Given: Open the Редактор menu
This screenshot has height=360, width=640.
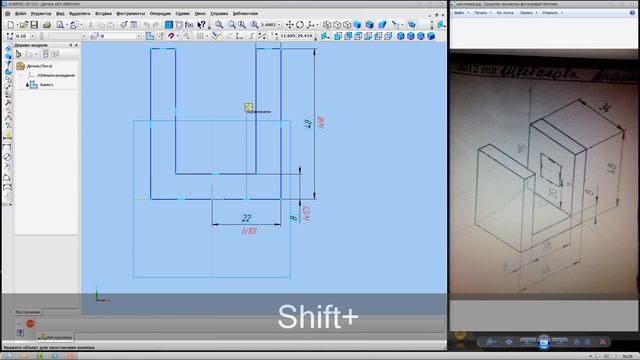Looking at the screenshot, I should 41,13.
